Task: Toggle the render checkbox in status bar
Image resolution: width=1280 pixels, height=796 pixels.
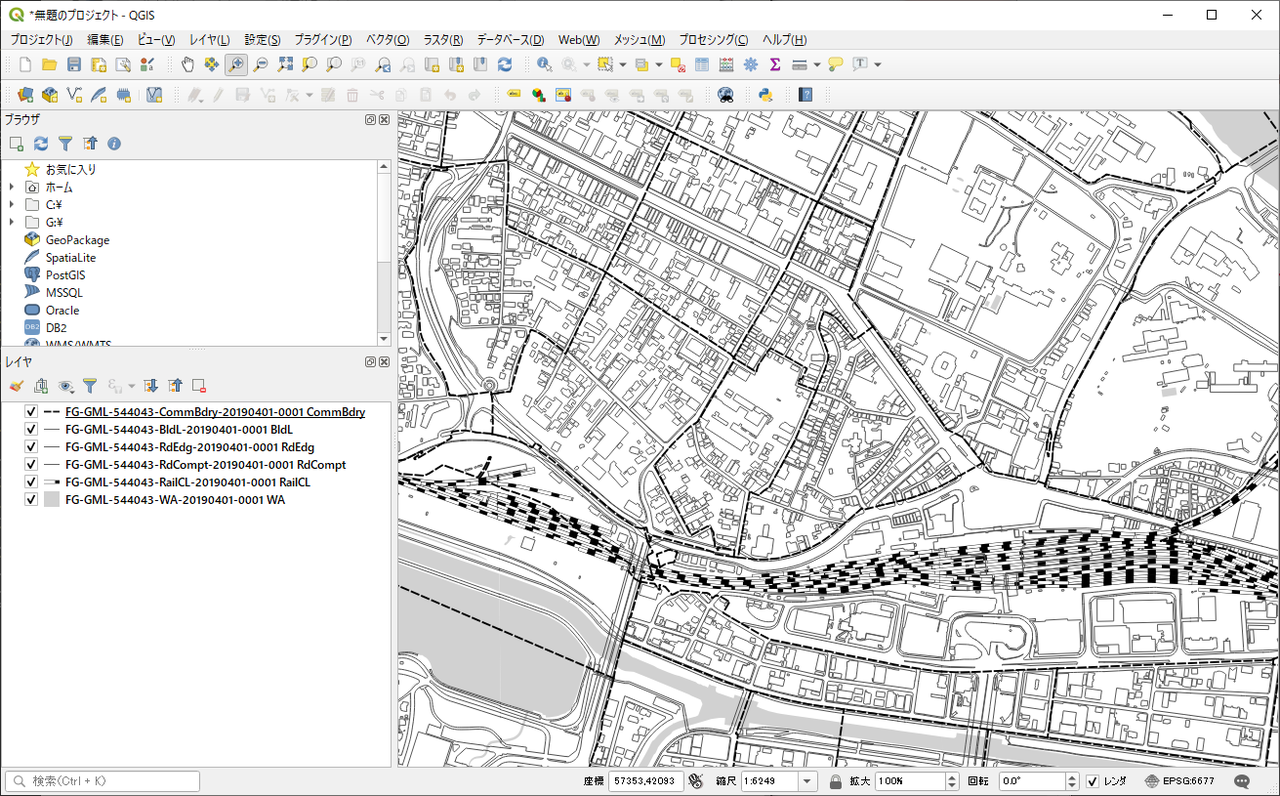Action: click(x=1092, y=781)
